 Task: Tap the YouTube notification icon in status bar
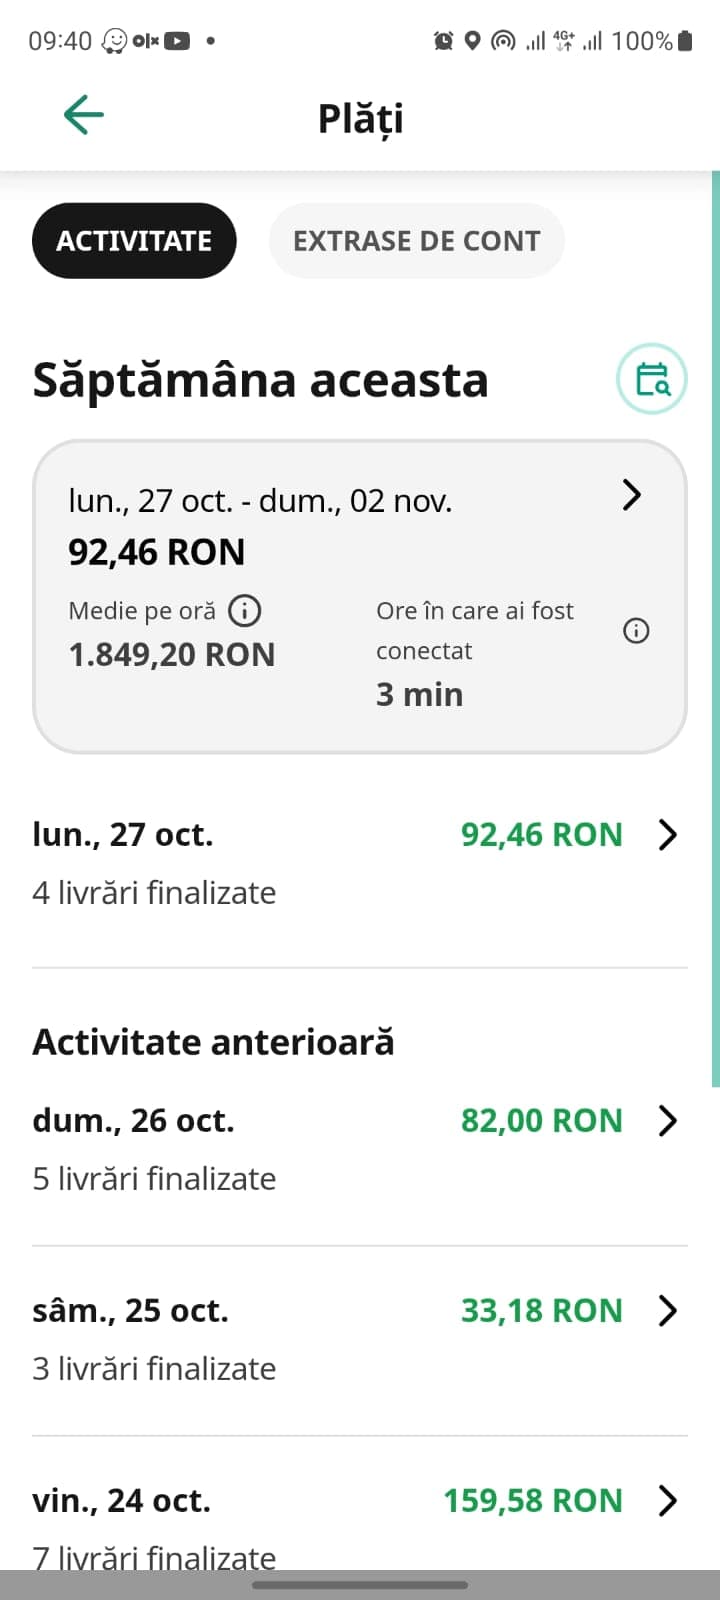pyautogui.click(x=177, y=41)
